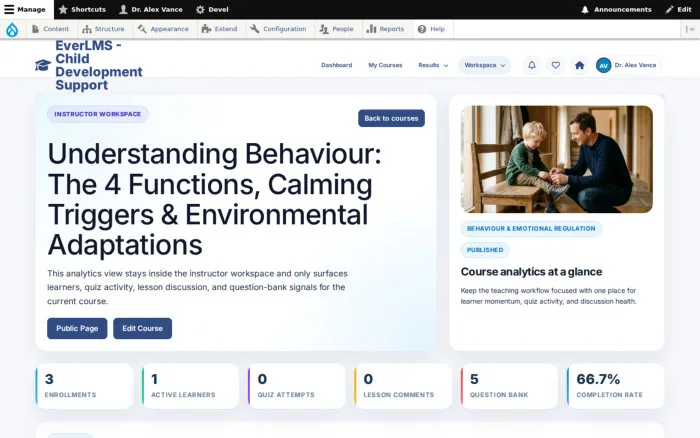Open the Shortcuts star item
The height and width of the screenshot is (438, 700).
(x=82, y=9)
